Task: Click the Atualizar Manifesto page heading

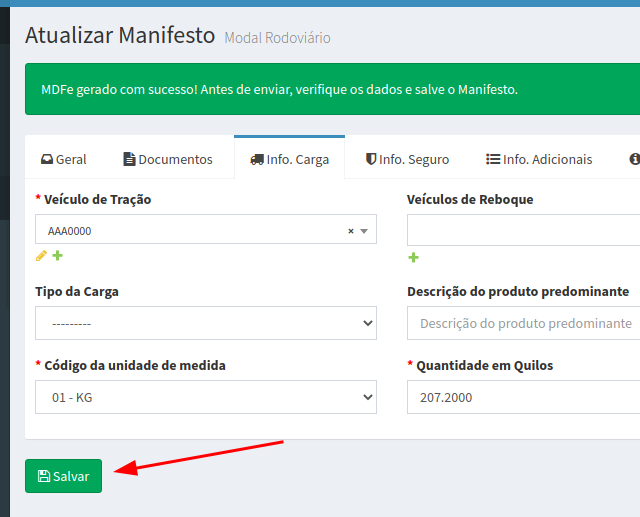Action: (x=119, y=36)
